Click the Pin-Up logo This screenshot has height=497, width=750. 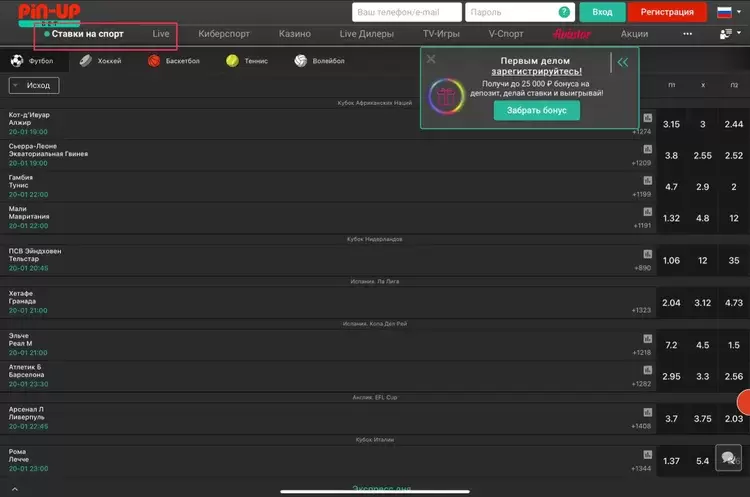(x=49, y=14)
